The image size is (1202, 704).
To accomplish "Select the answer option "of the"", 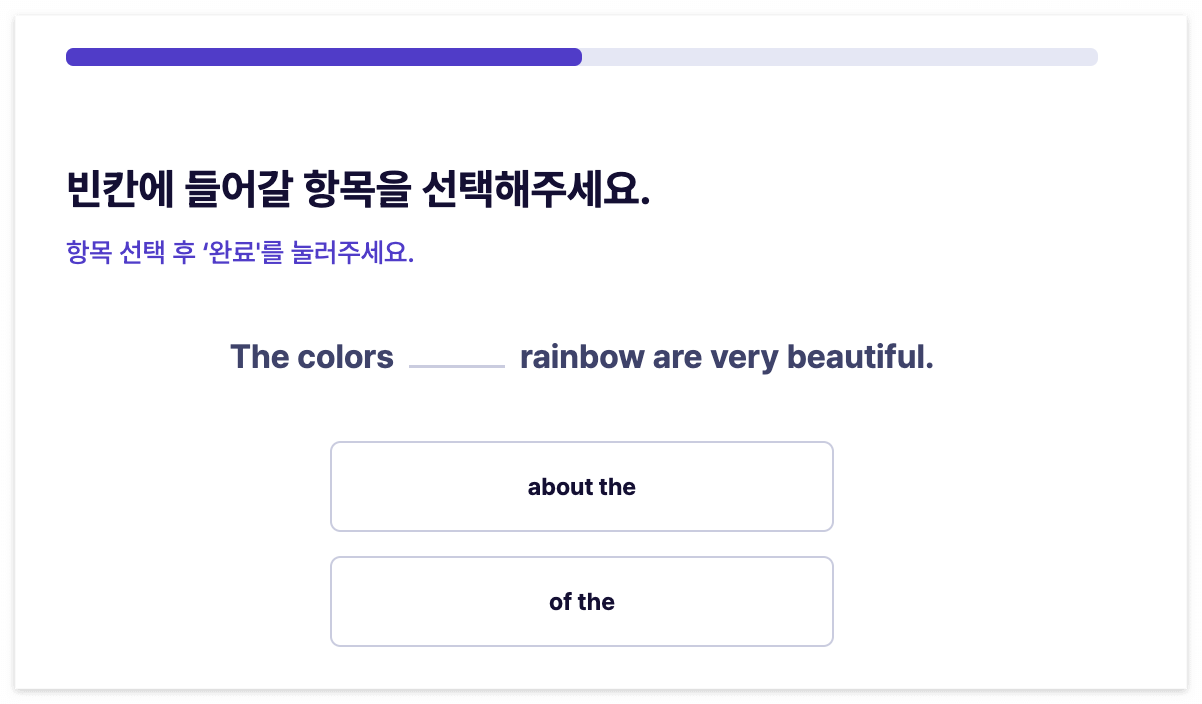I will (582, 601).
